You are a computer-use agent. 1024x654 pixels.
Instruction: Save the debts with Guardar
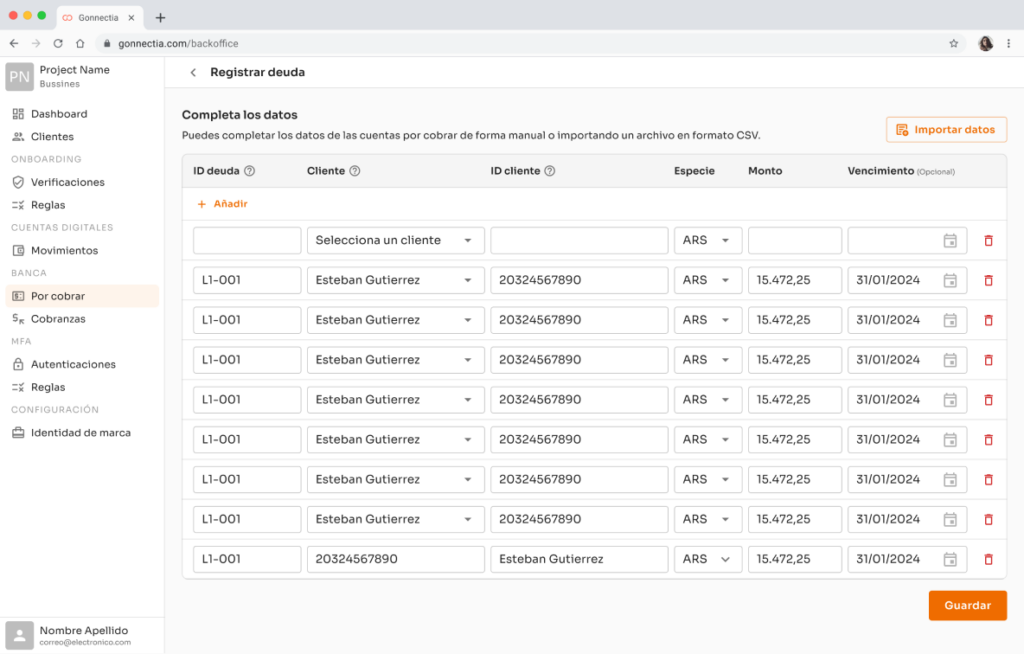click(967, 605)
